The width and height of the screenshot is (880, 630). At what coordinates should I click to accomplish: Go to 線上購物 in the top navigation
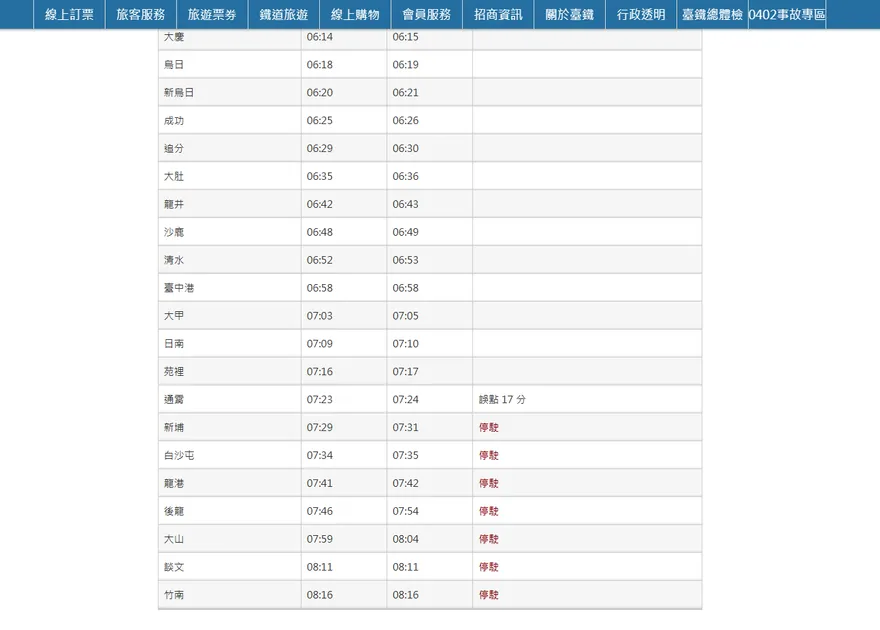click(x=355, y=15)
